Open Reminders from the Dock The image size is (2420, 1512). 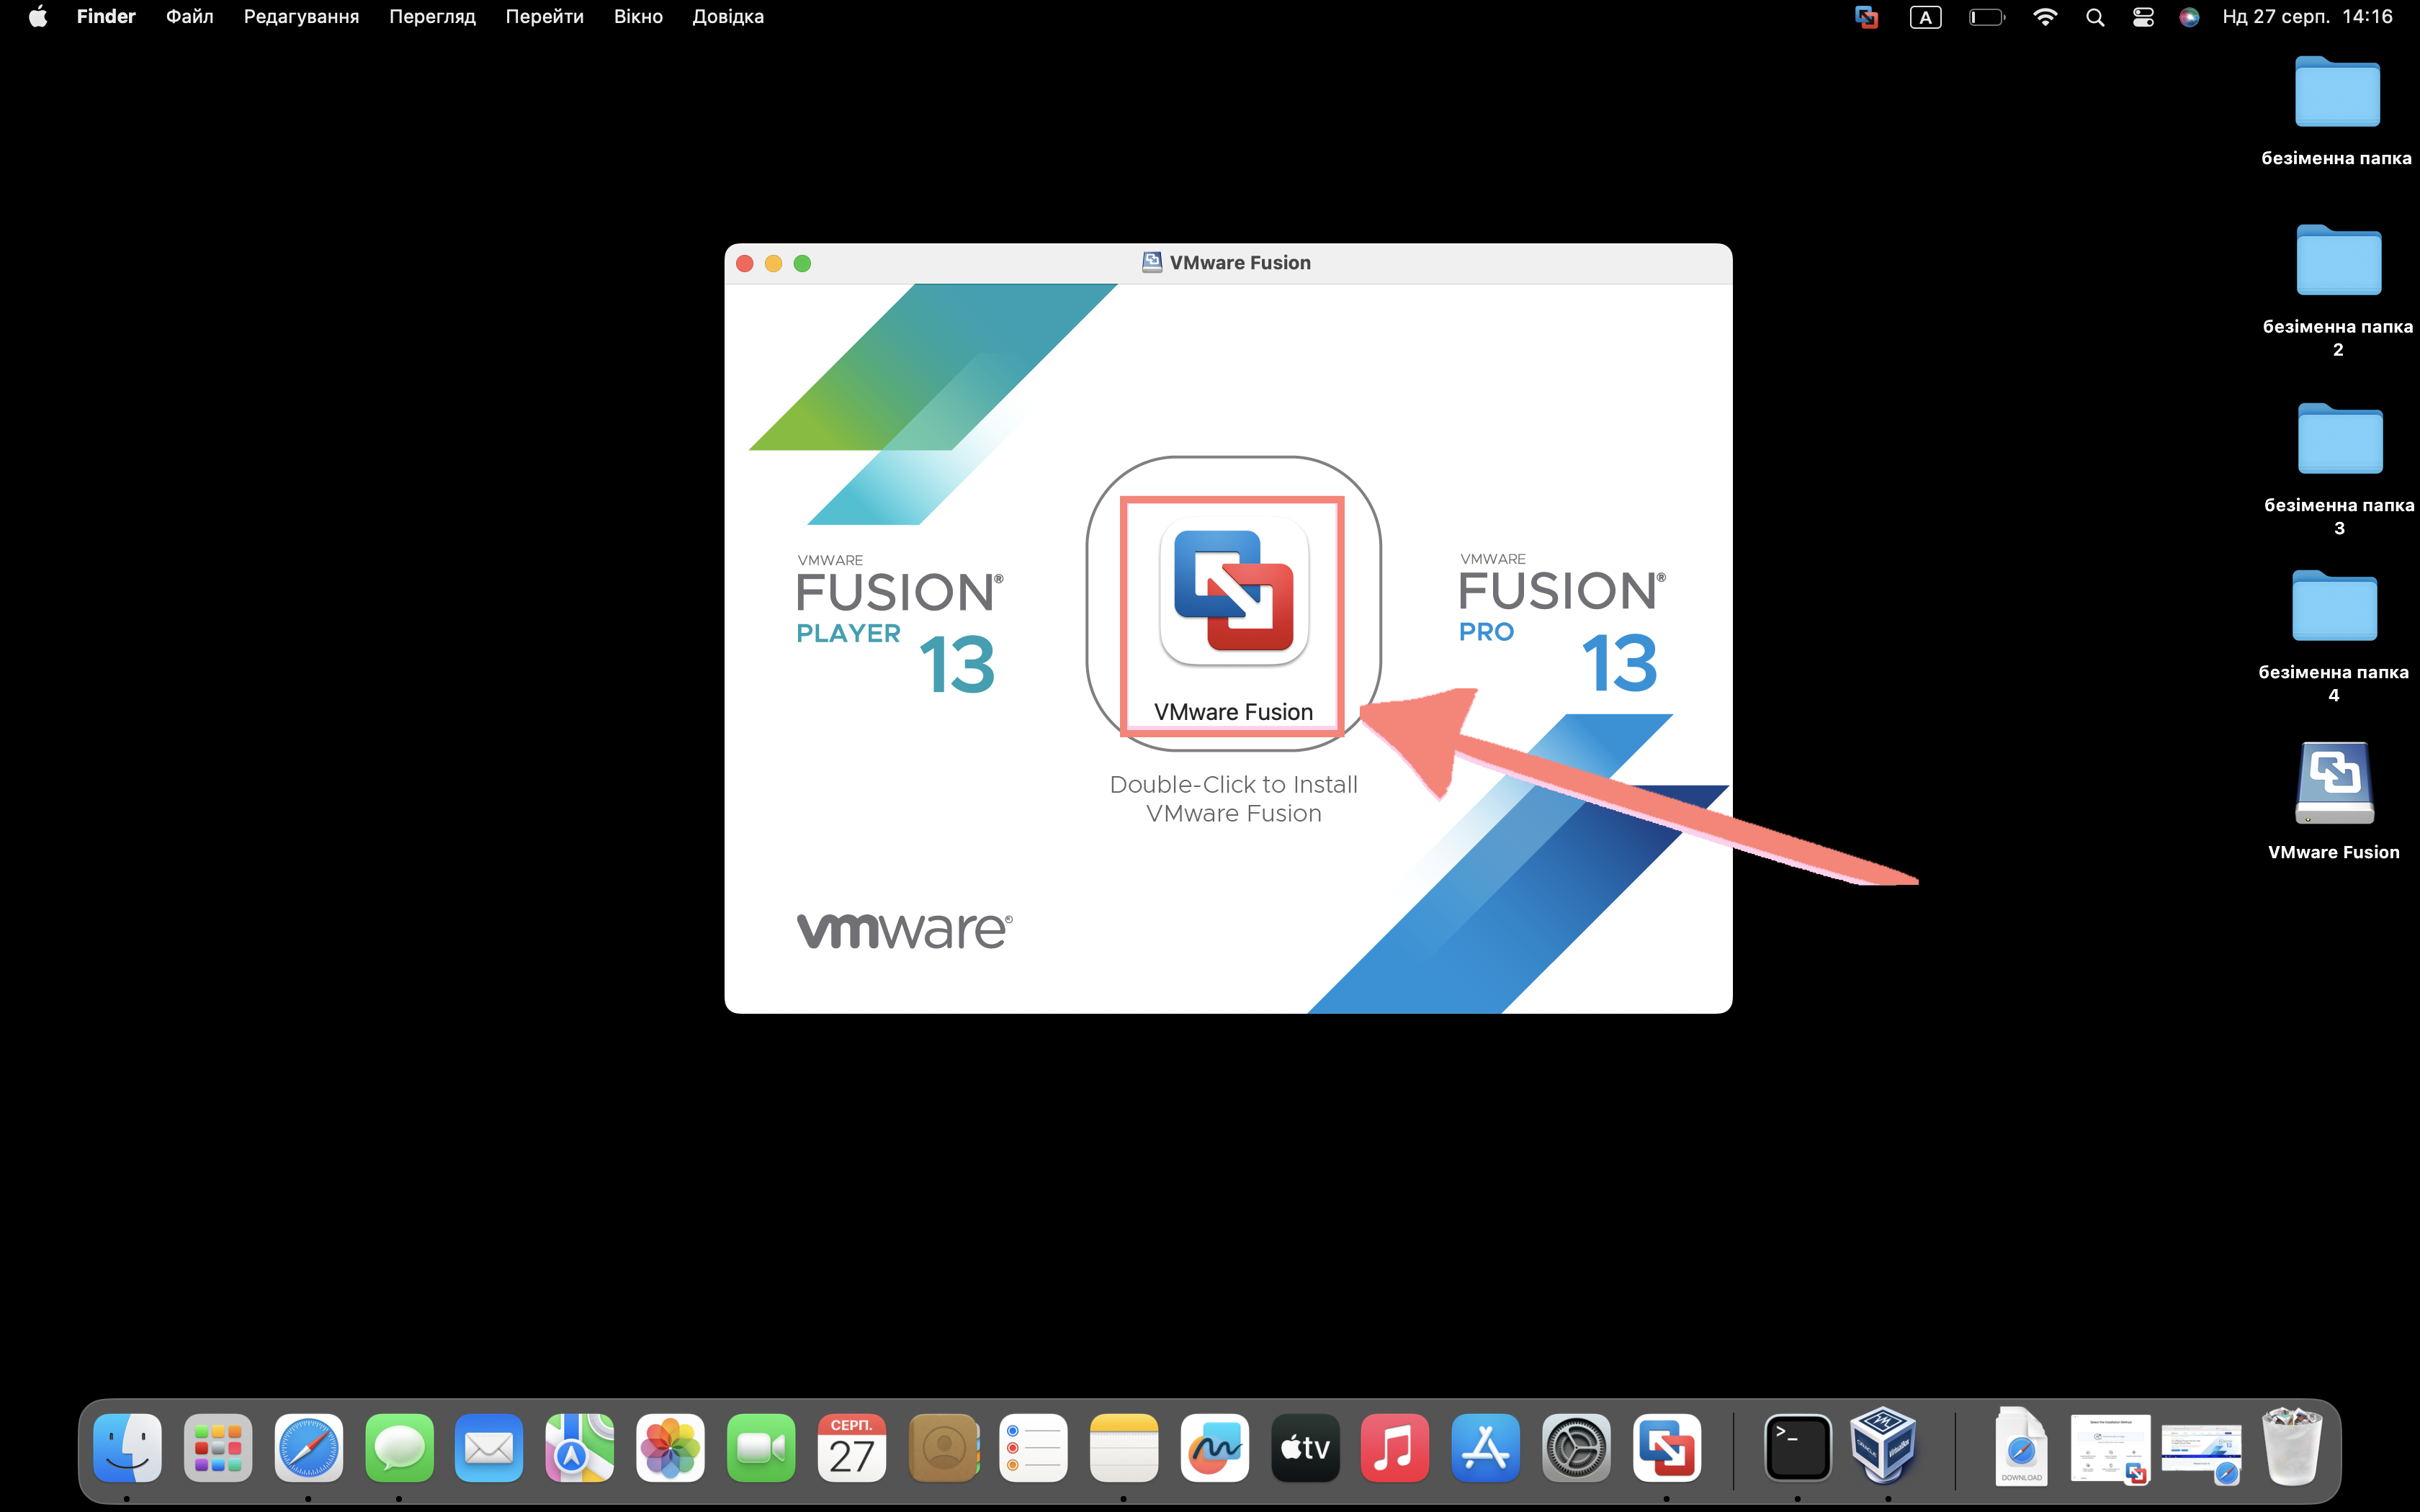coord(1033,1447)
